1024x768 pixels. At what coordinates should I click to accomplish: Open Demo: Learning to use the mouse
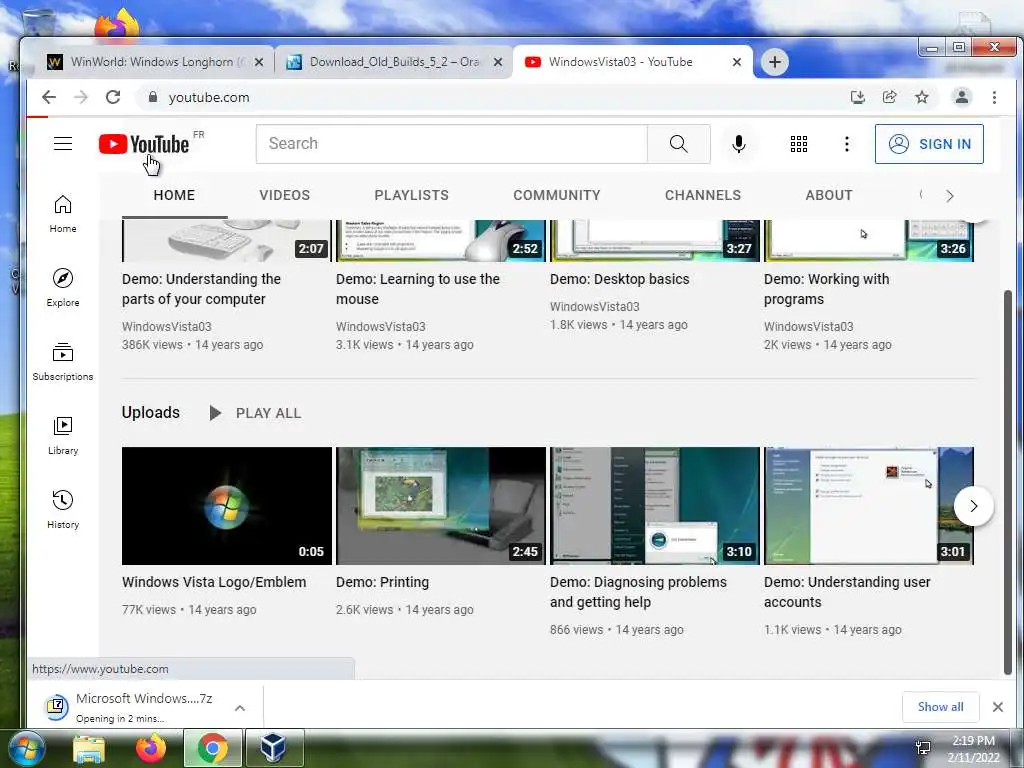[x=418, y=289]
